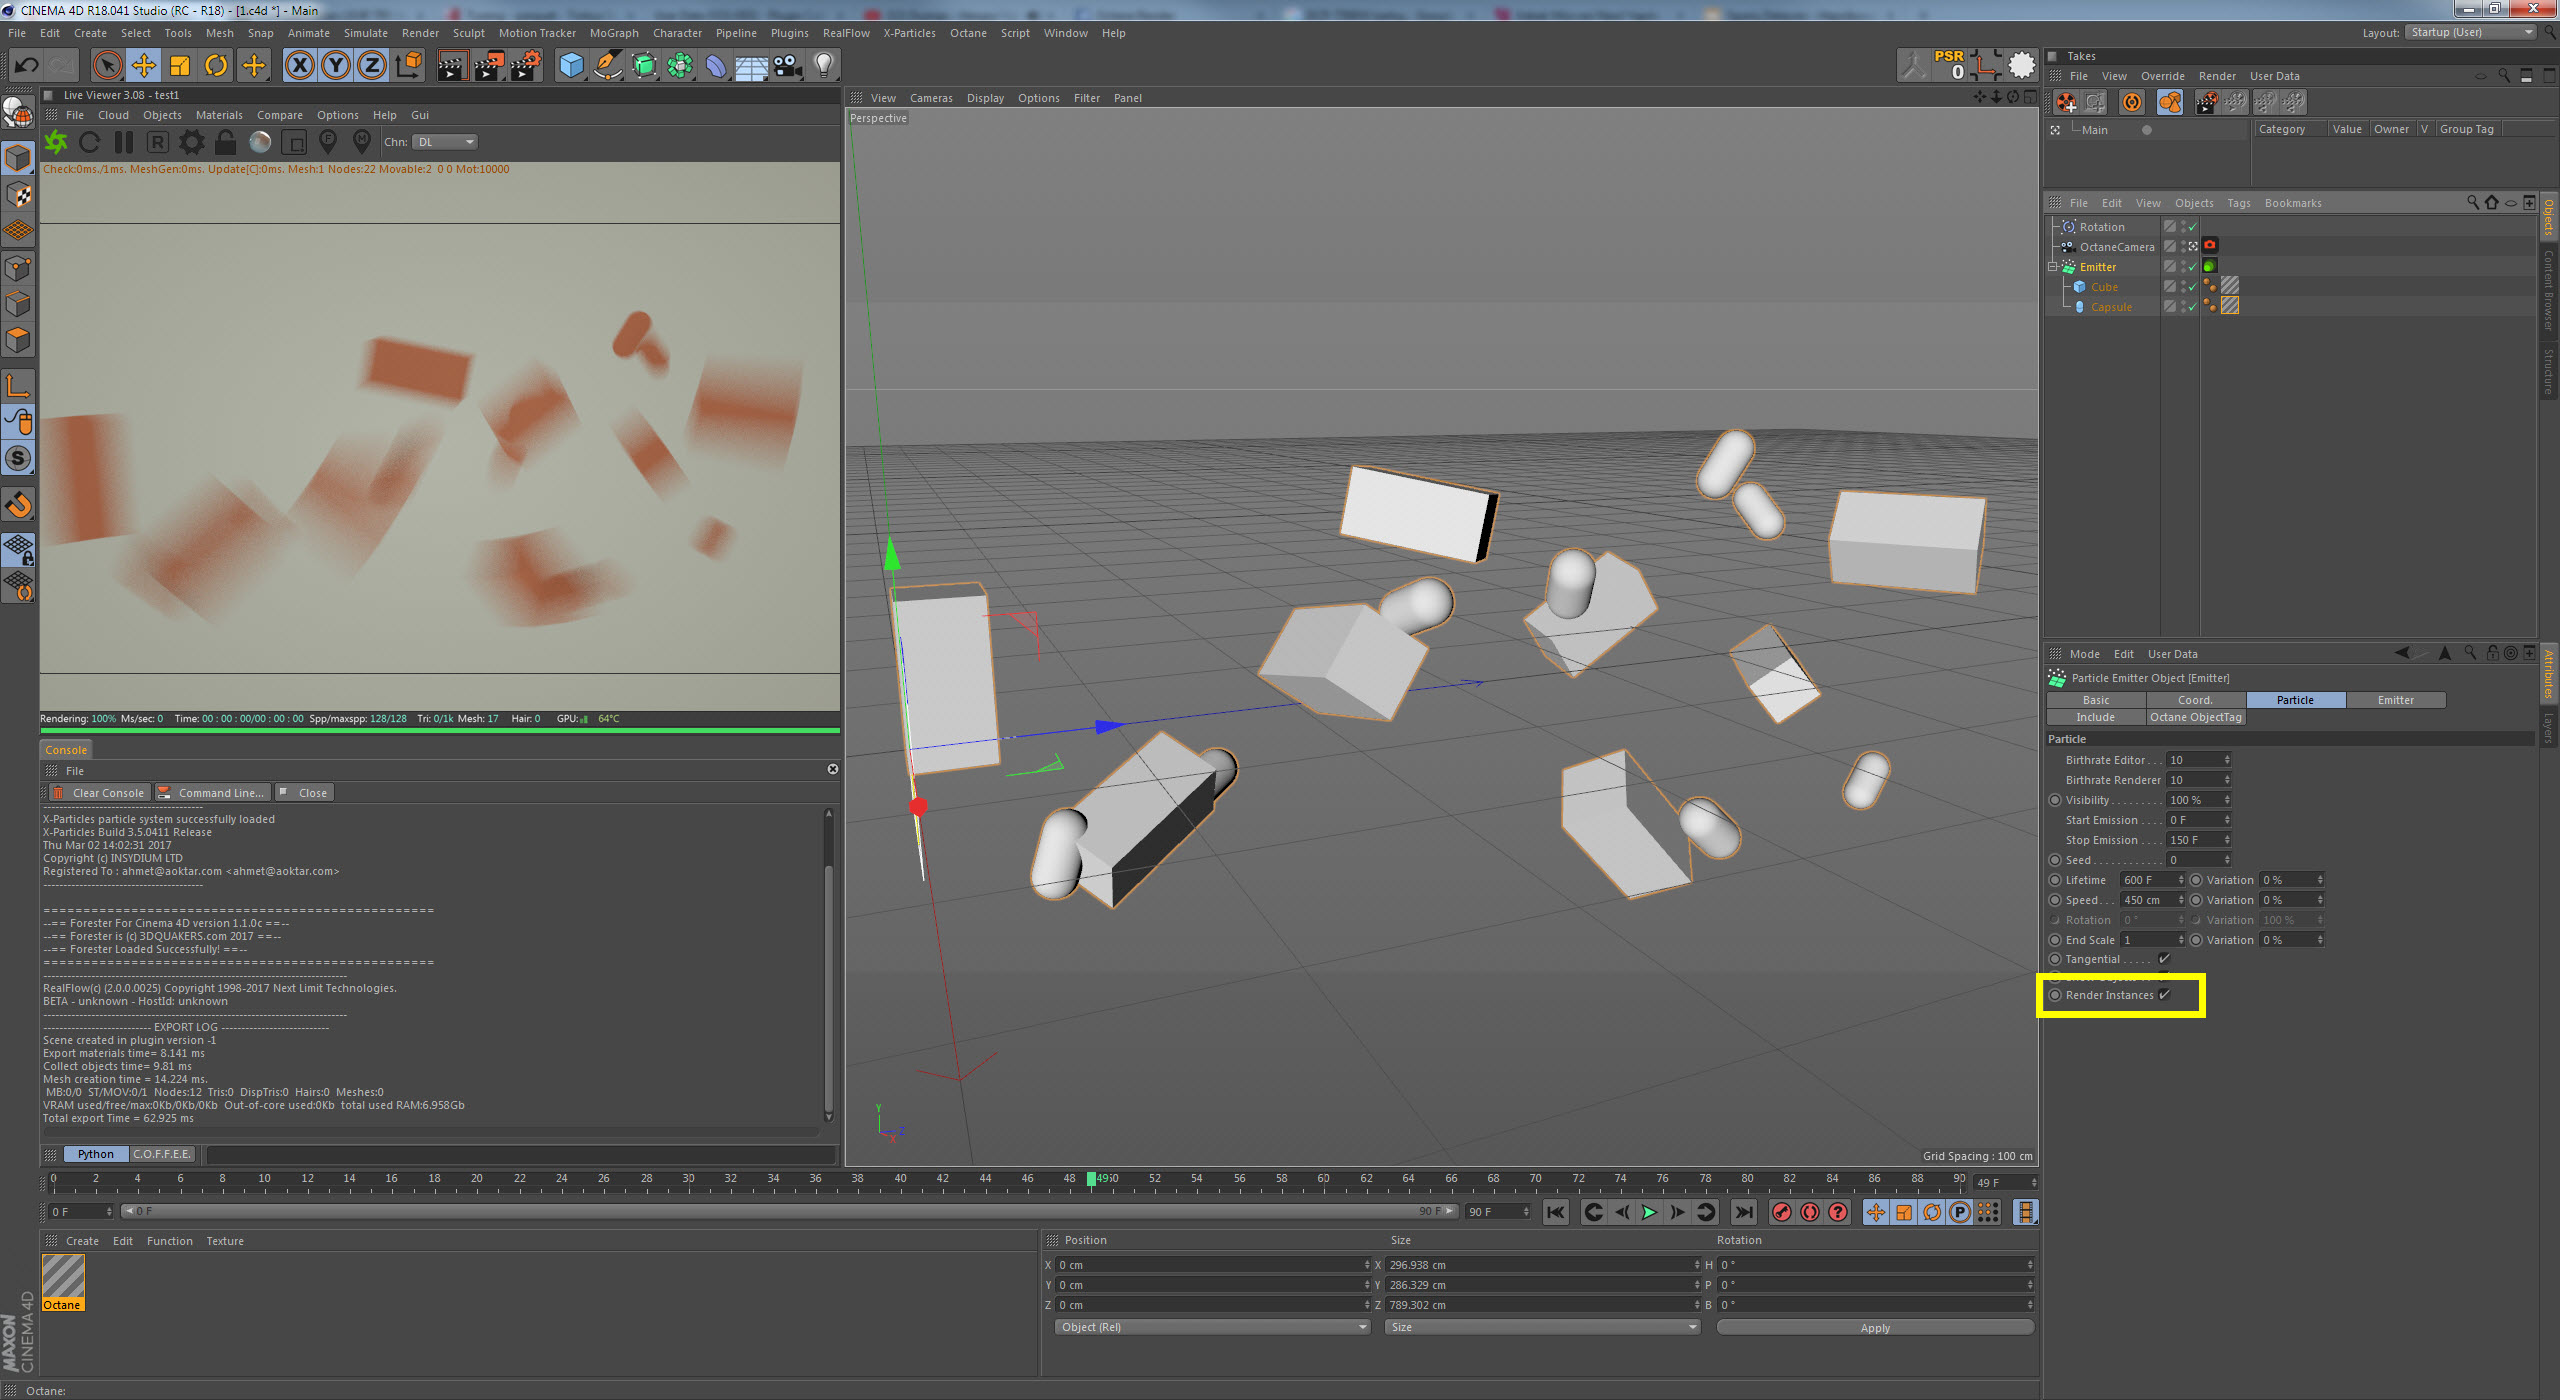The width and height of the screenshot is (2560, 1400).
Task: Click the Apply coordinates button
Action: pyautogui.click(x=1875, y=1328)
